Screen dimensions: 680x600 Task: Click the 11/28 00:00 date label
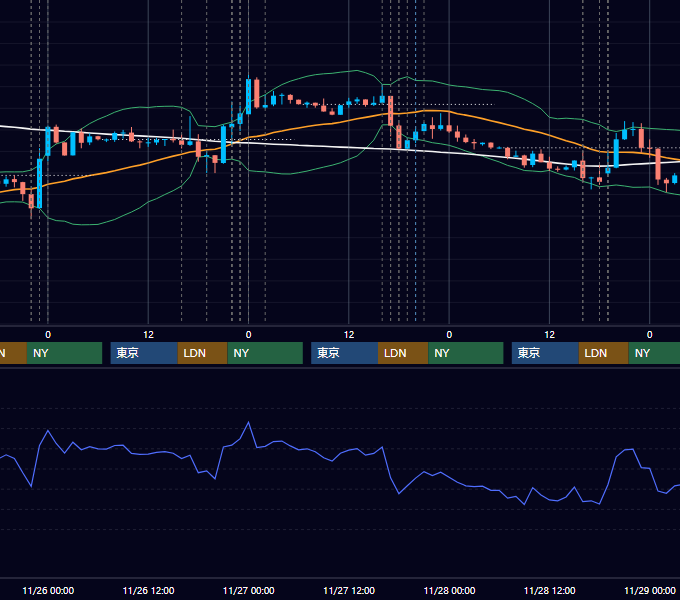coord(449,590)
